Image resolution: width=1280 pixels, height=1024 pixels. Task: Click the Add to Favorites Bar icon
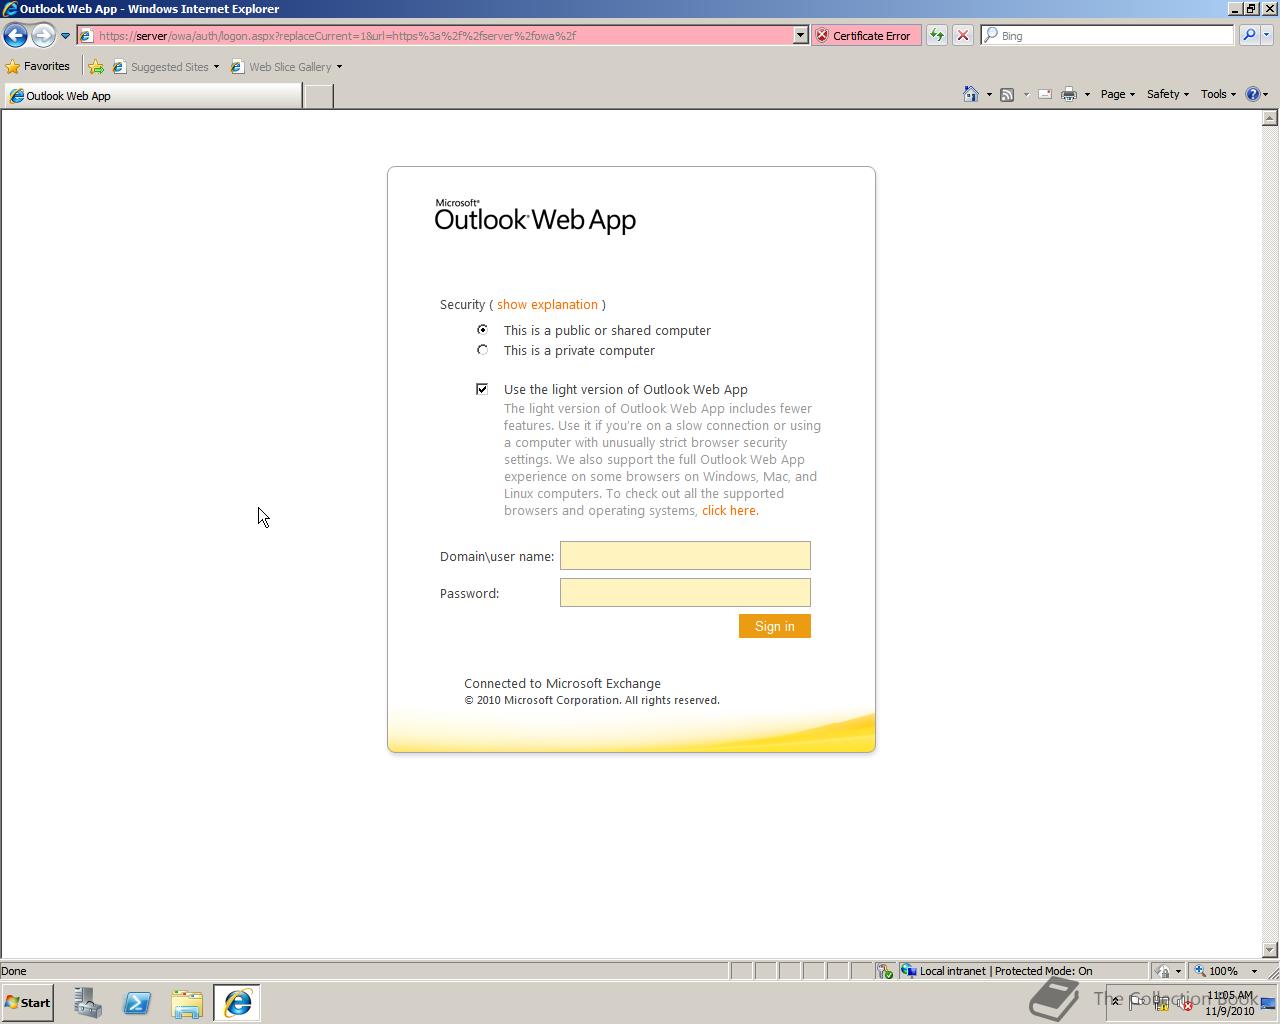tap(96, 67)
